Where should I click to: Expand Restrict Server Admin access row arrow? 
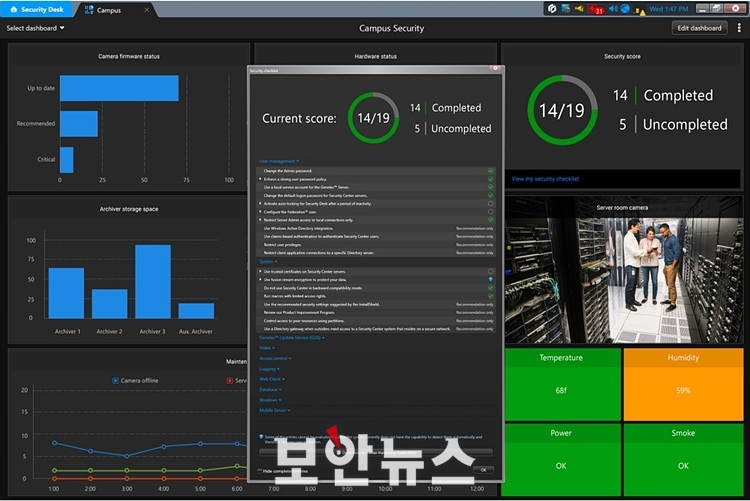tap(260, 220)
